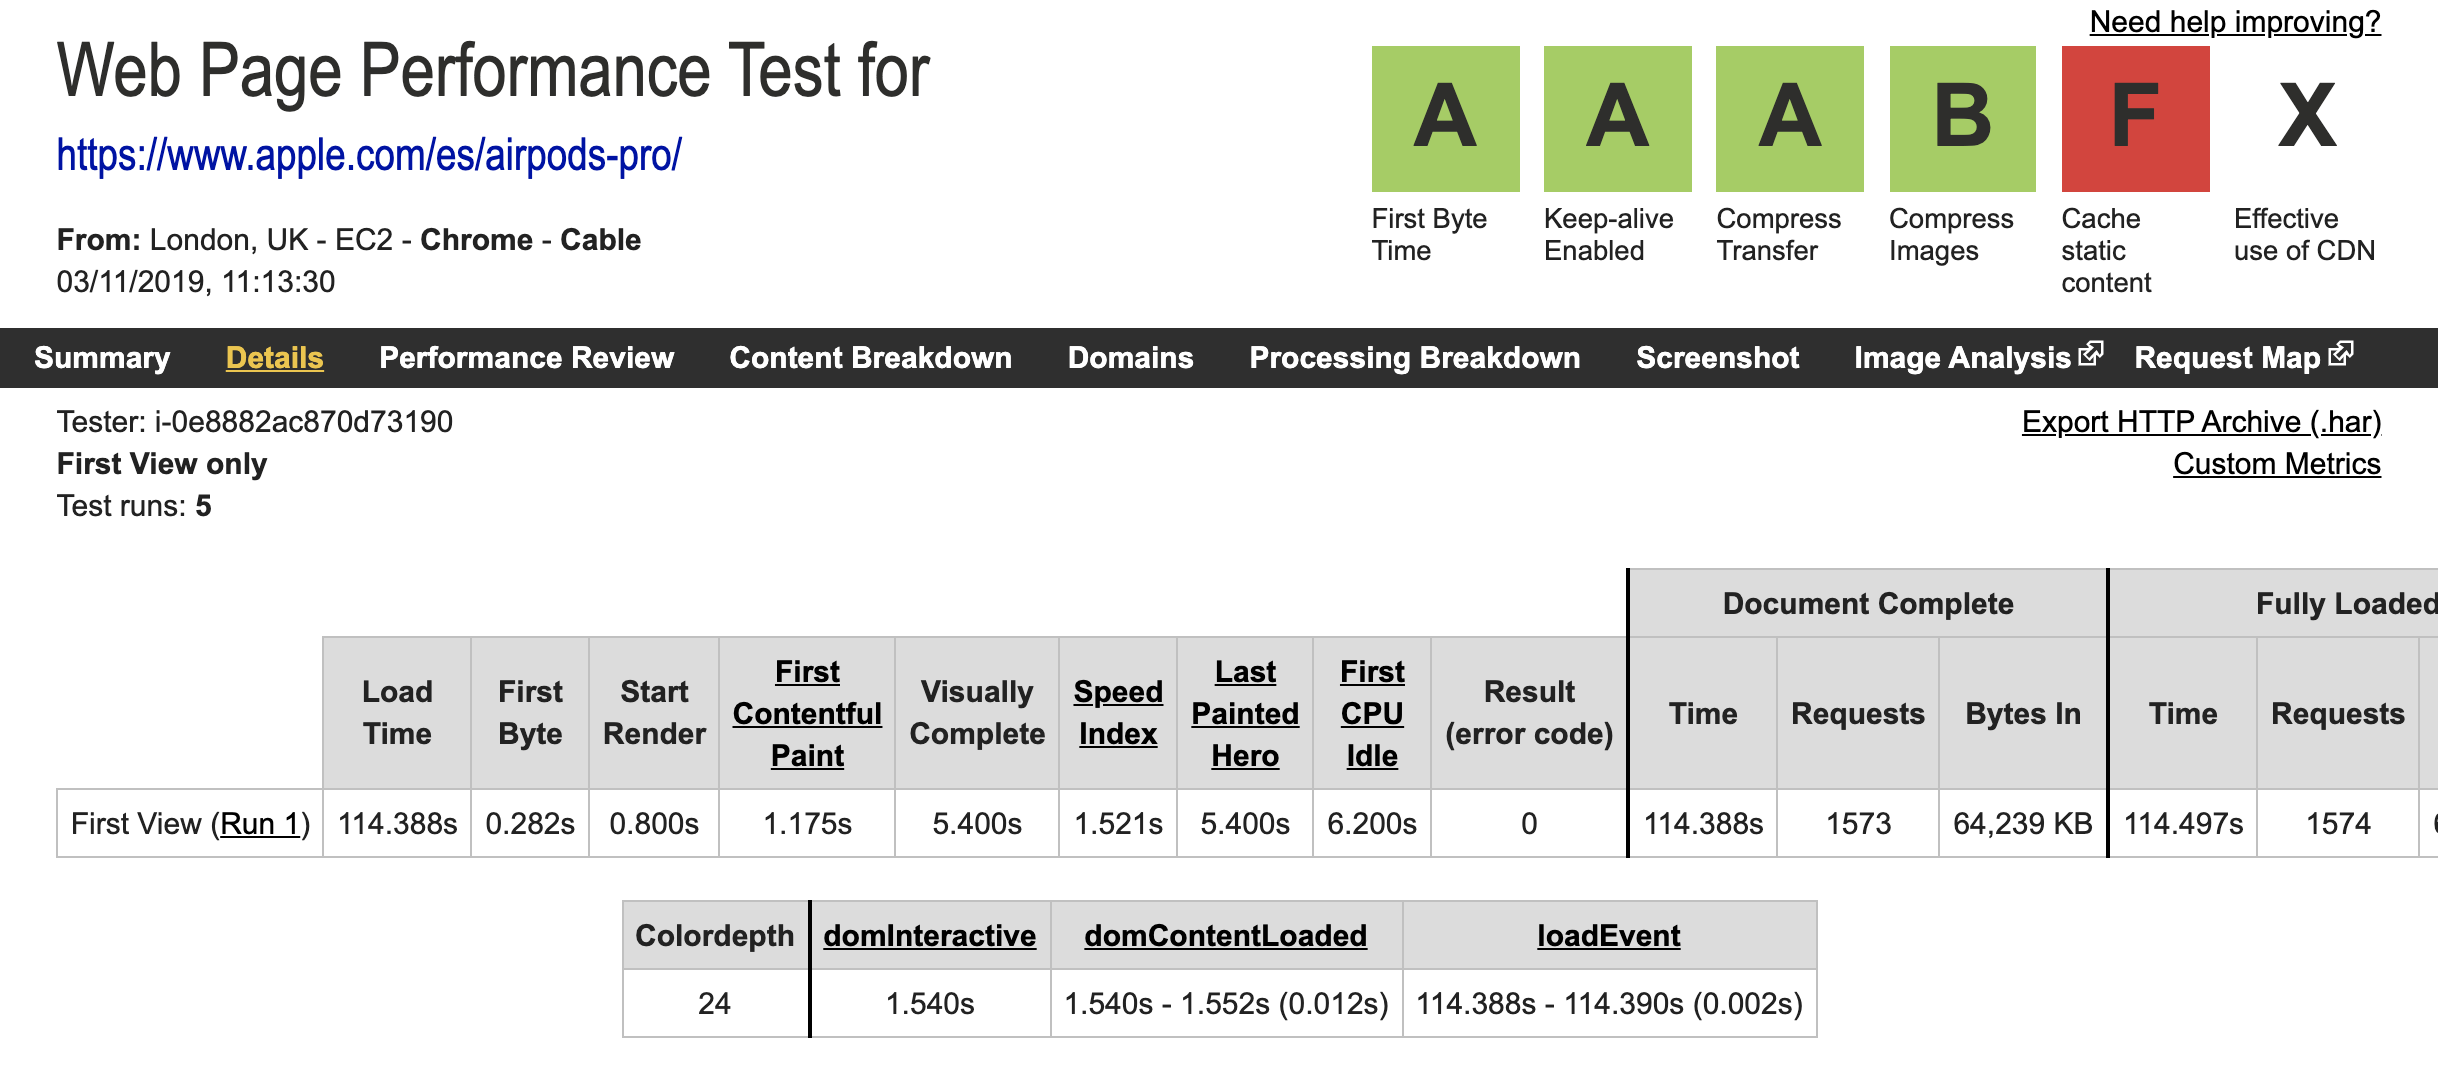Click the red Cache static content F badge
The height and width of the screenshot is (1092, 2438).
tap(2135, 118)
